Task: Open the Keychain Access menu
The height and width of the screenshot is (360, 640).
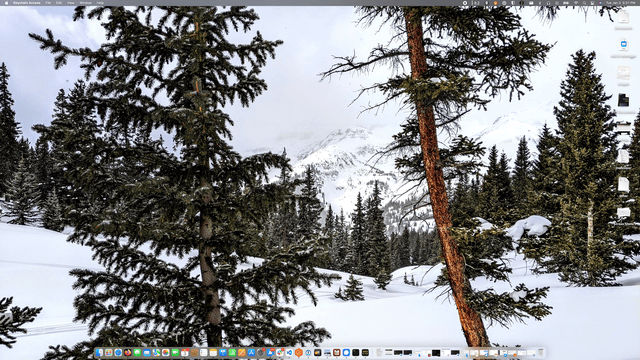Action: [x=27, y=3]
